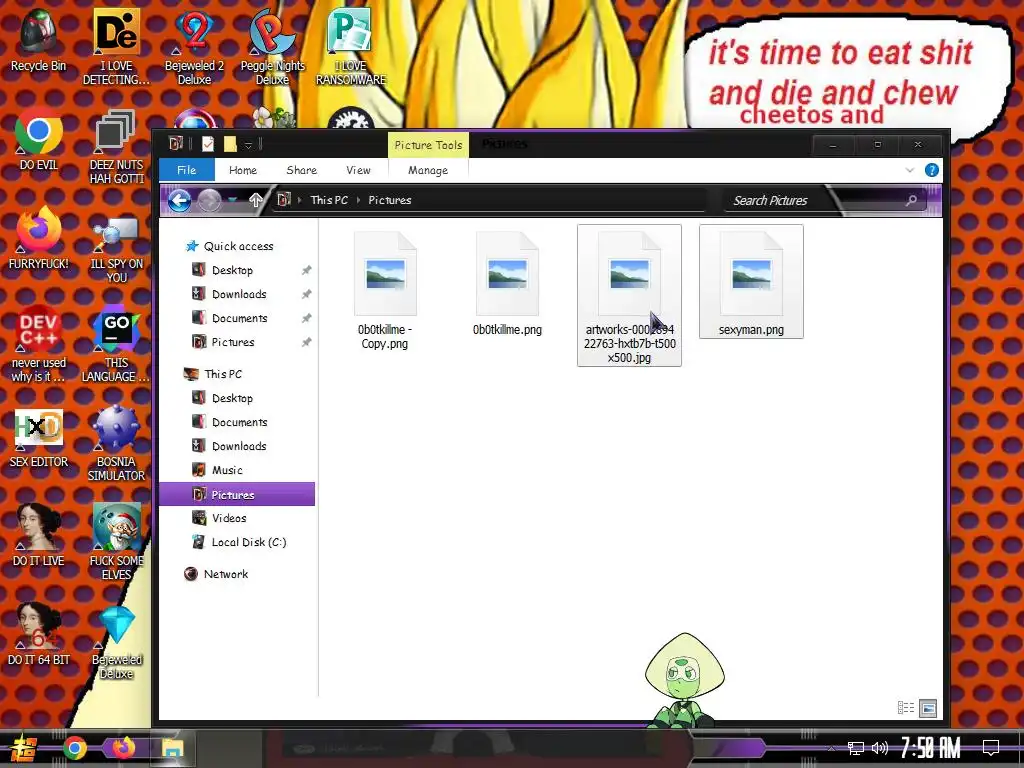Open the notification center icon
The width and height of the screenshot is (1024, 768).
coord(991,748)
